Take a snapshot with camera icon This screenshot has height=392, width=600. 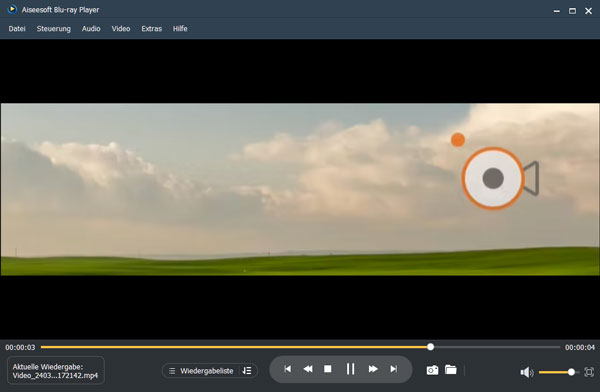(432, 370)
